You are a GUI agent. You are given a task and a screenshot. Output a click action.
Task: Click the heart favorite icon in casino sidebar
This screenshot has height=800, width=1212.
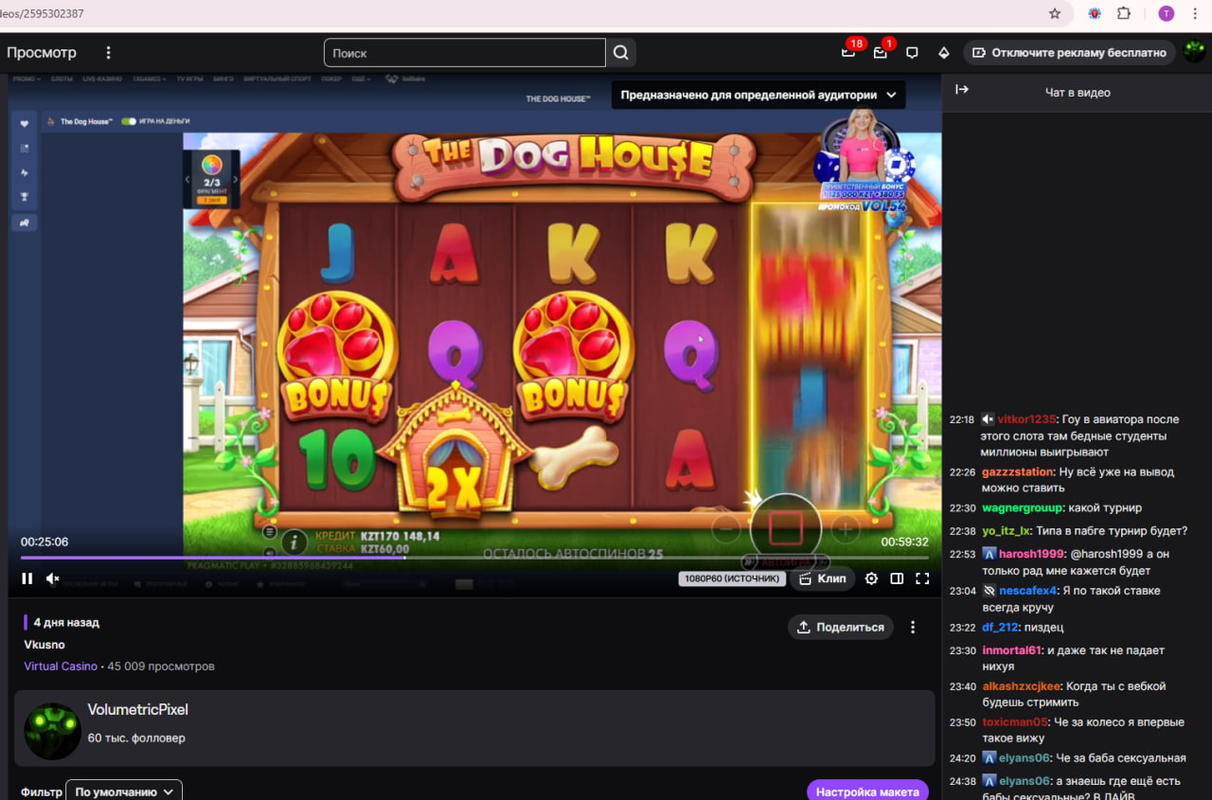(x=24, y=124)
